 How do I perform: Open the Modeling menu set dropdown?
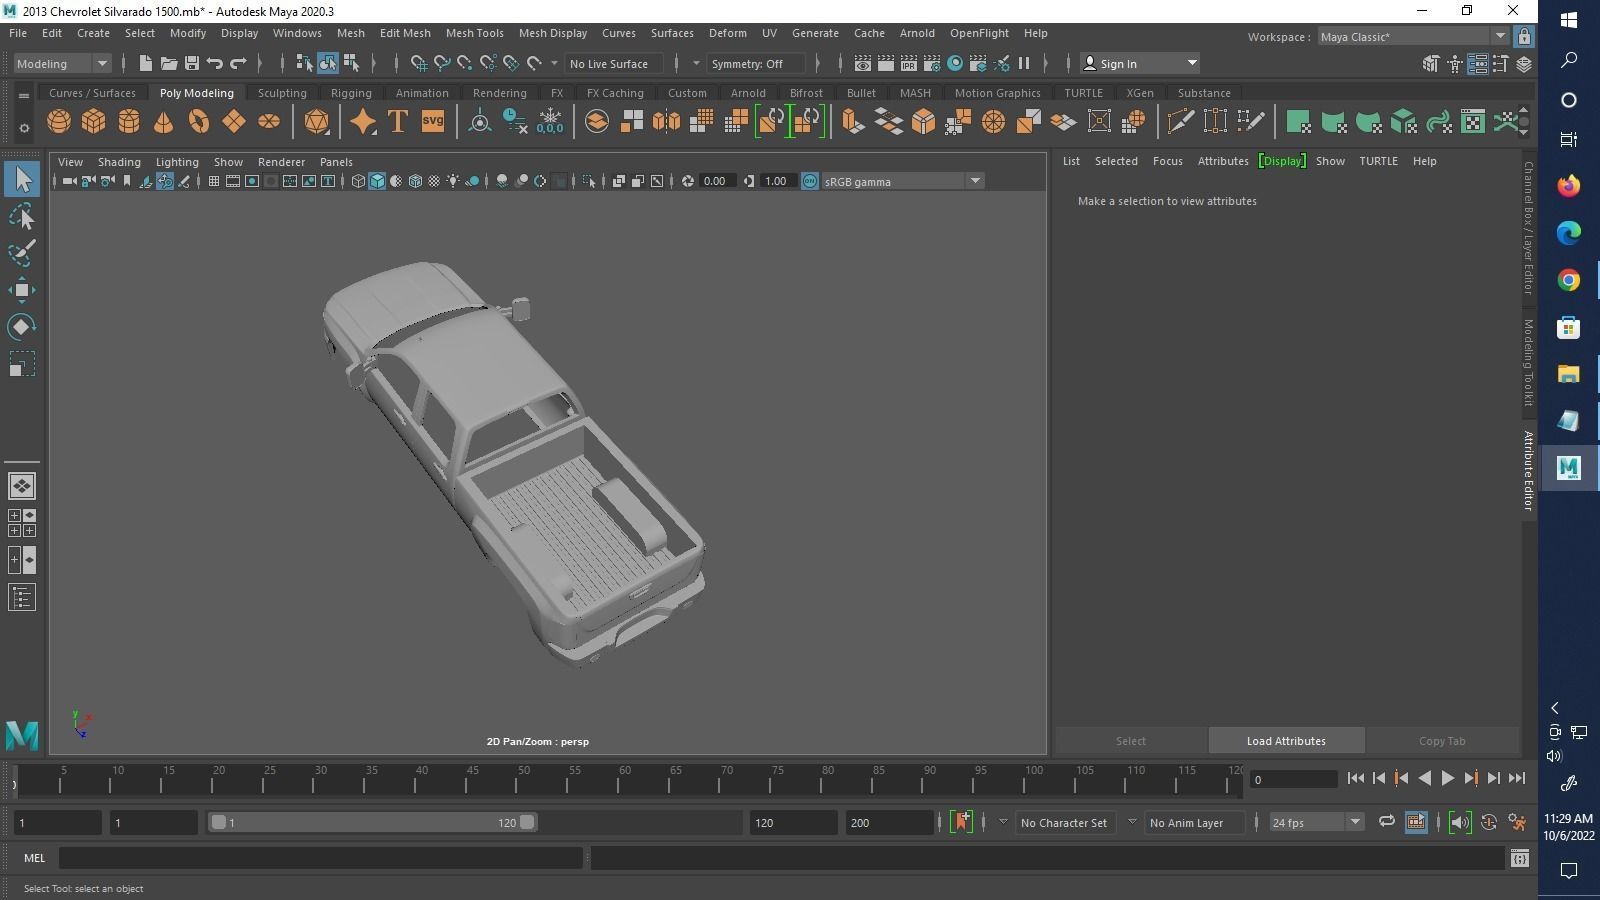(x=62, y=63)
